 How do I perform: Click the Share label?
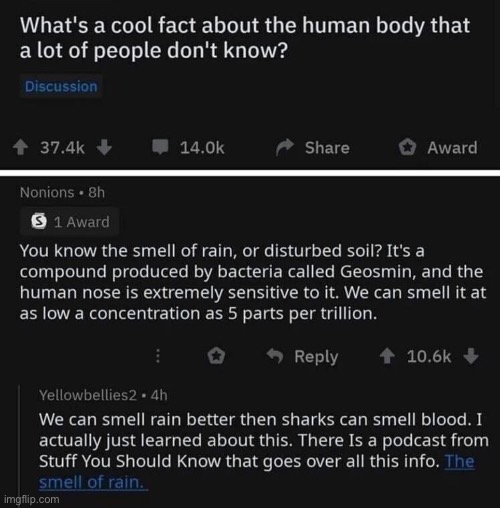[327, 148]
